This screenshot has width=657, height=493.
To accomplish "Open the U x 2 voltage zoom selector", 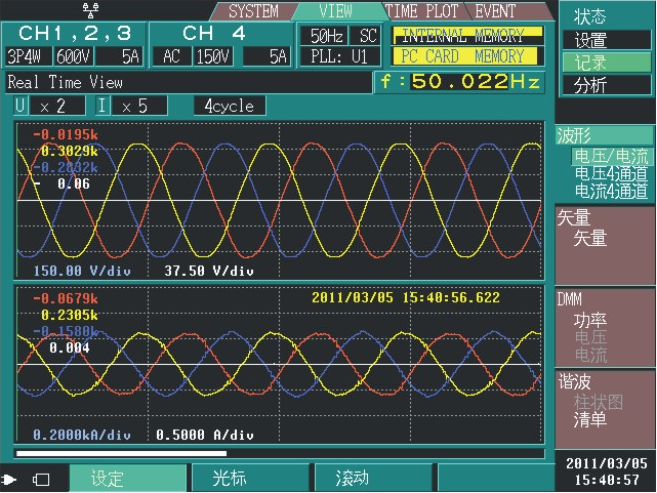I will pos(49,106).
